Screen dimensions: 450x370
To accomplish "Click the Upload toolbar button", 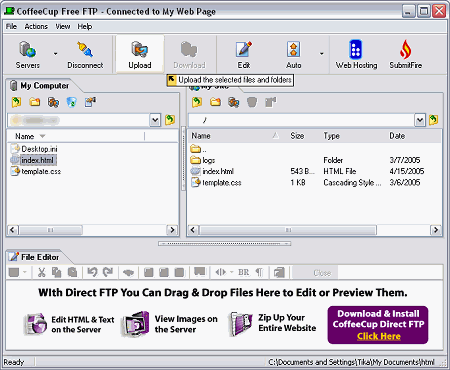I will pos(140,54).
